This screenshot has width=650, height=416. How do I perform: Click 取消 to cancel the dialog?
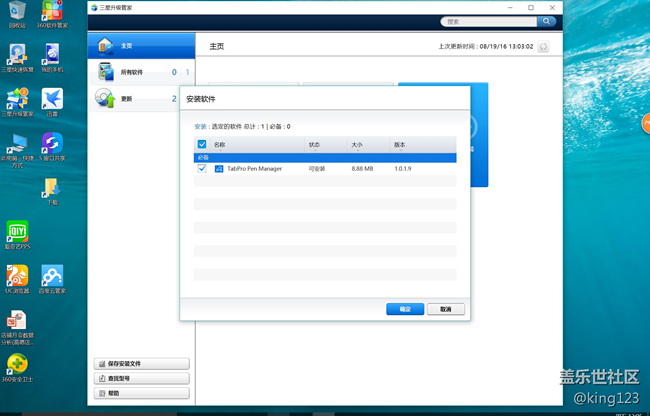click(x=446, y=309)
